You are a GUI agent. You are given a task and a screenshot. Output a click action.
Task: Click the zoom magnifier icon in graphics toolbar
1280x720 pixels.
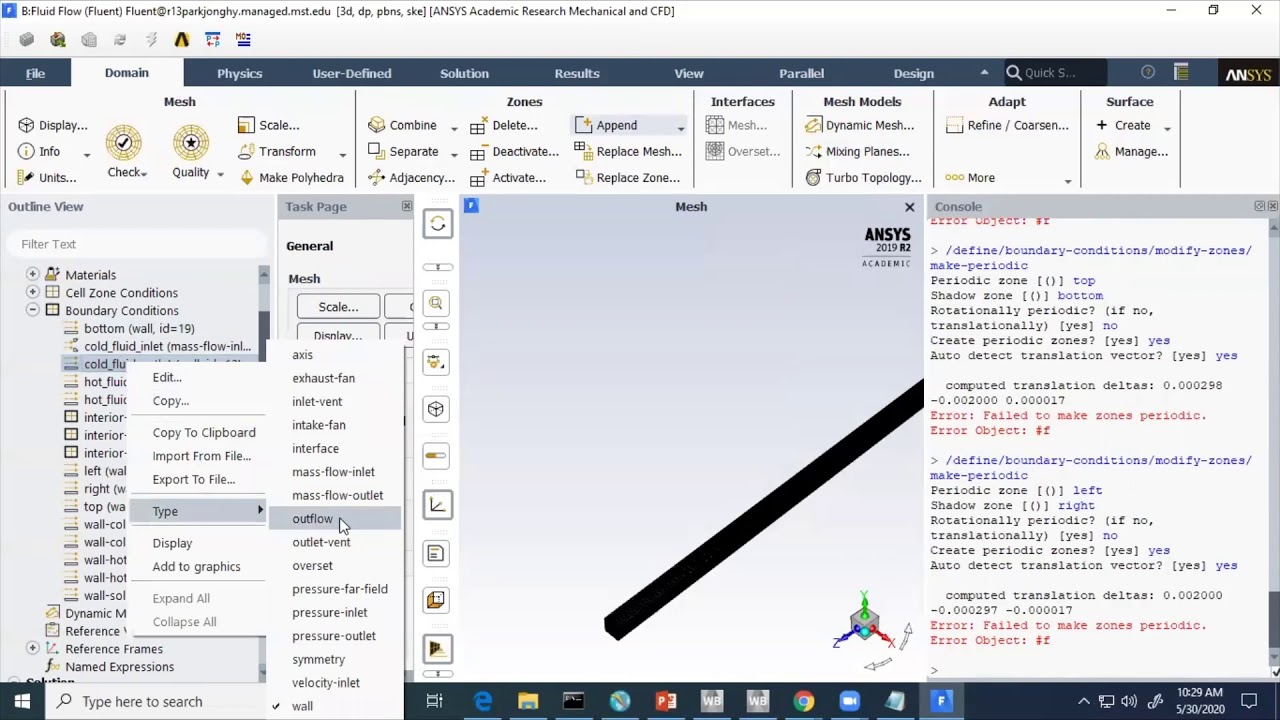[x=436, y=303]
